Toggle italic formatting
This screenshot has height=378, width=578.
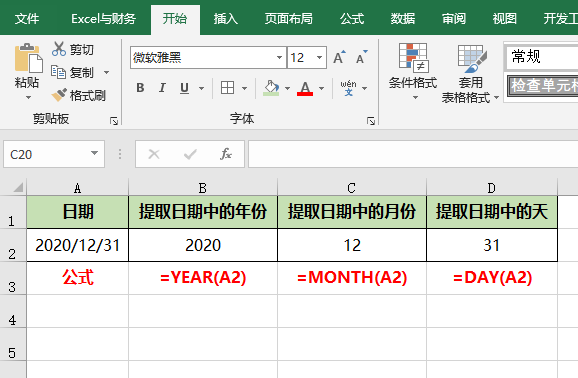point(162,88)
